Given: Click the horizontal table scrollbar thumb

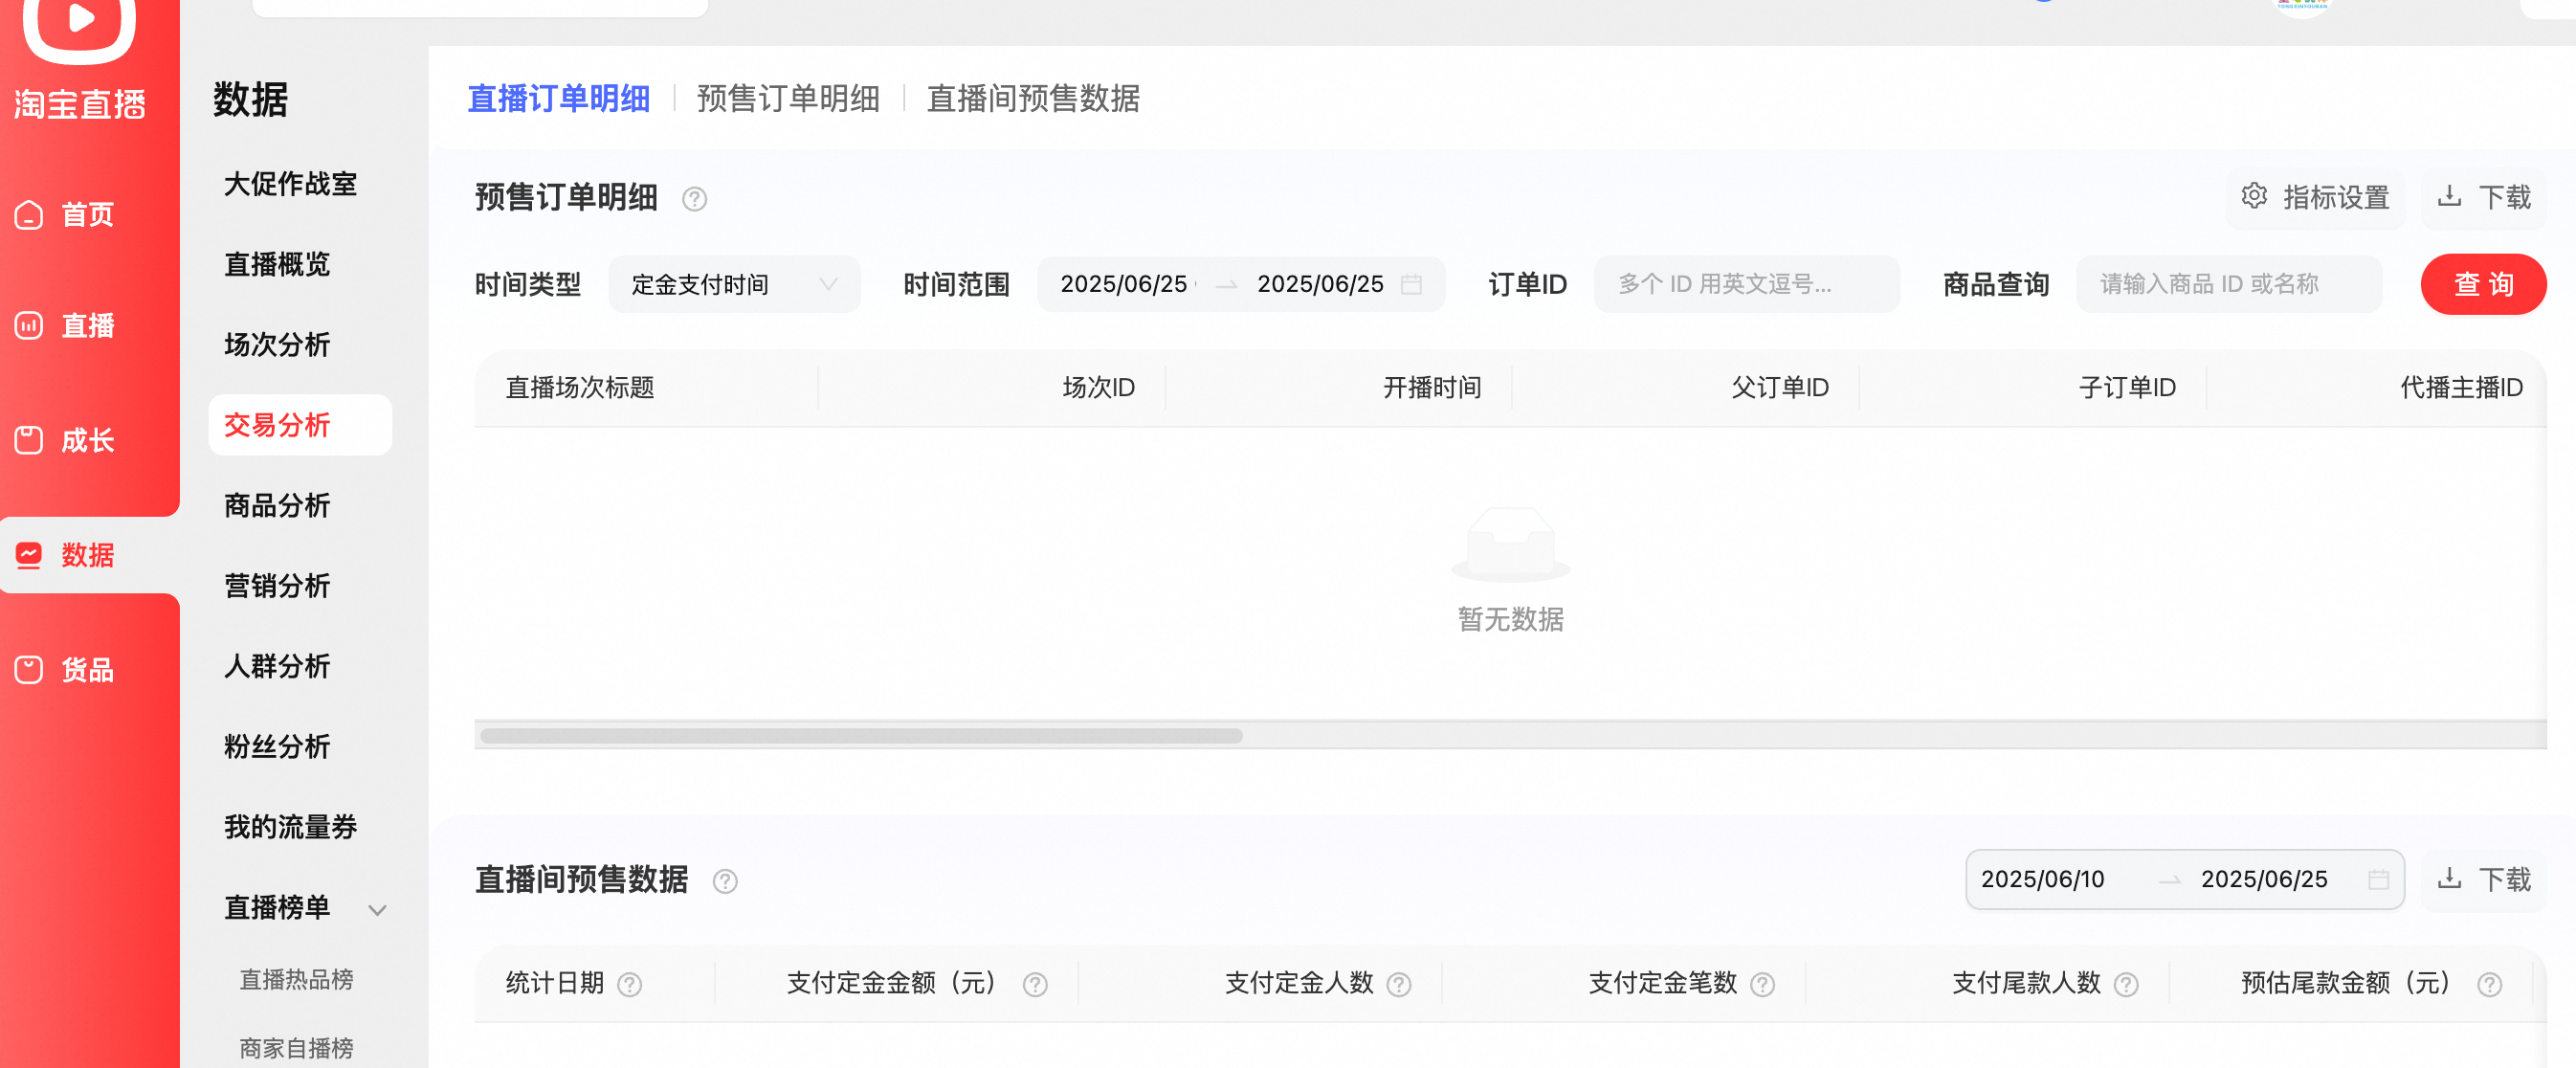Looking at the screenshot, I should [x=861, y=736].
